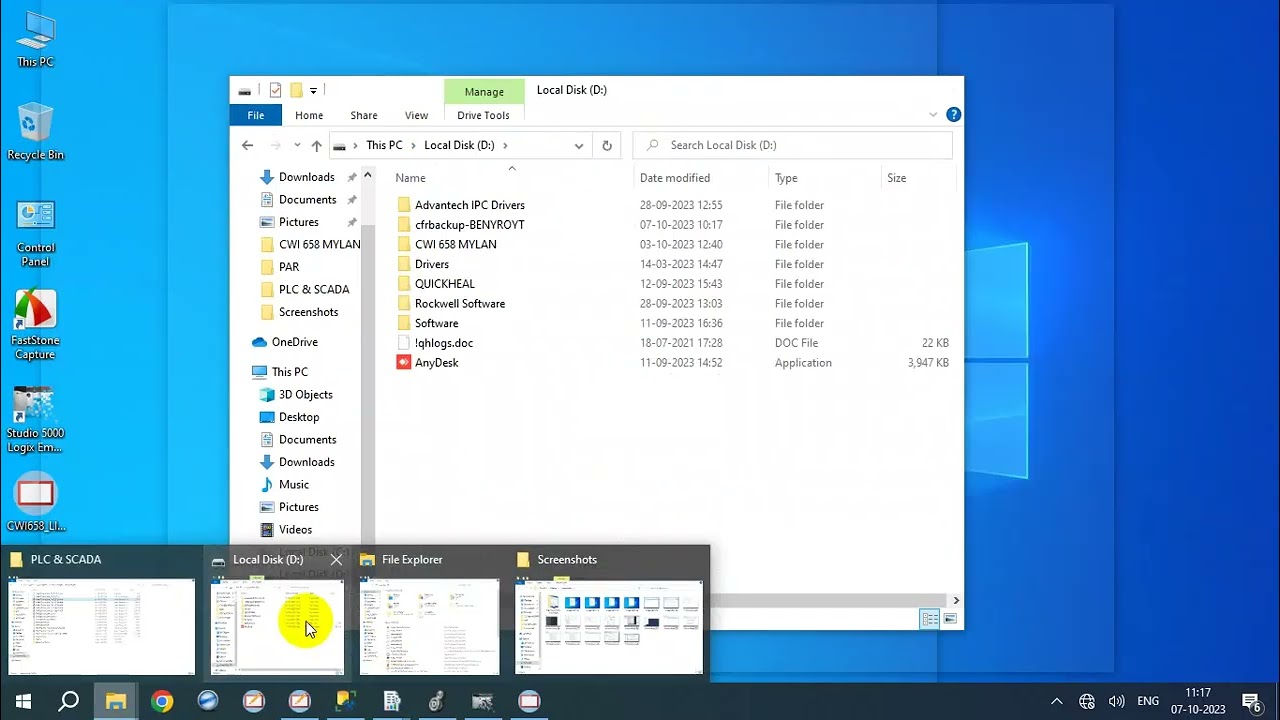
Task: Open the Share ribbon tab
Action: tap(364, 115)
